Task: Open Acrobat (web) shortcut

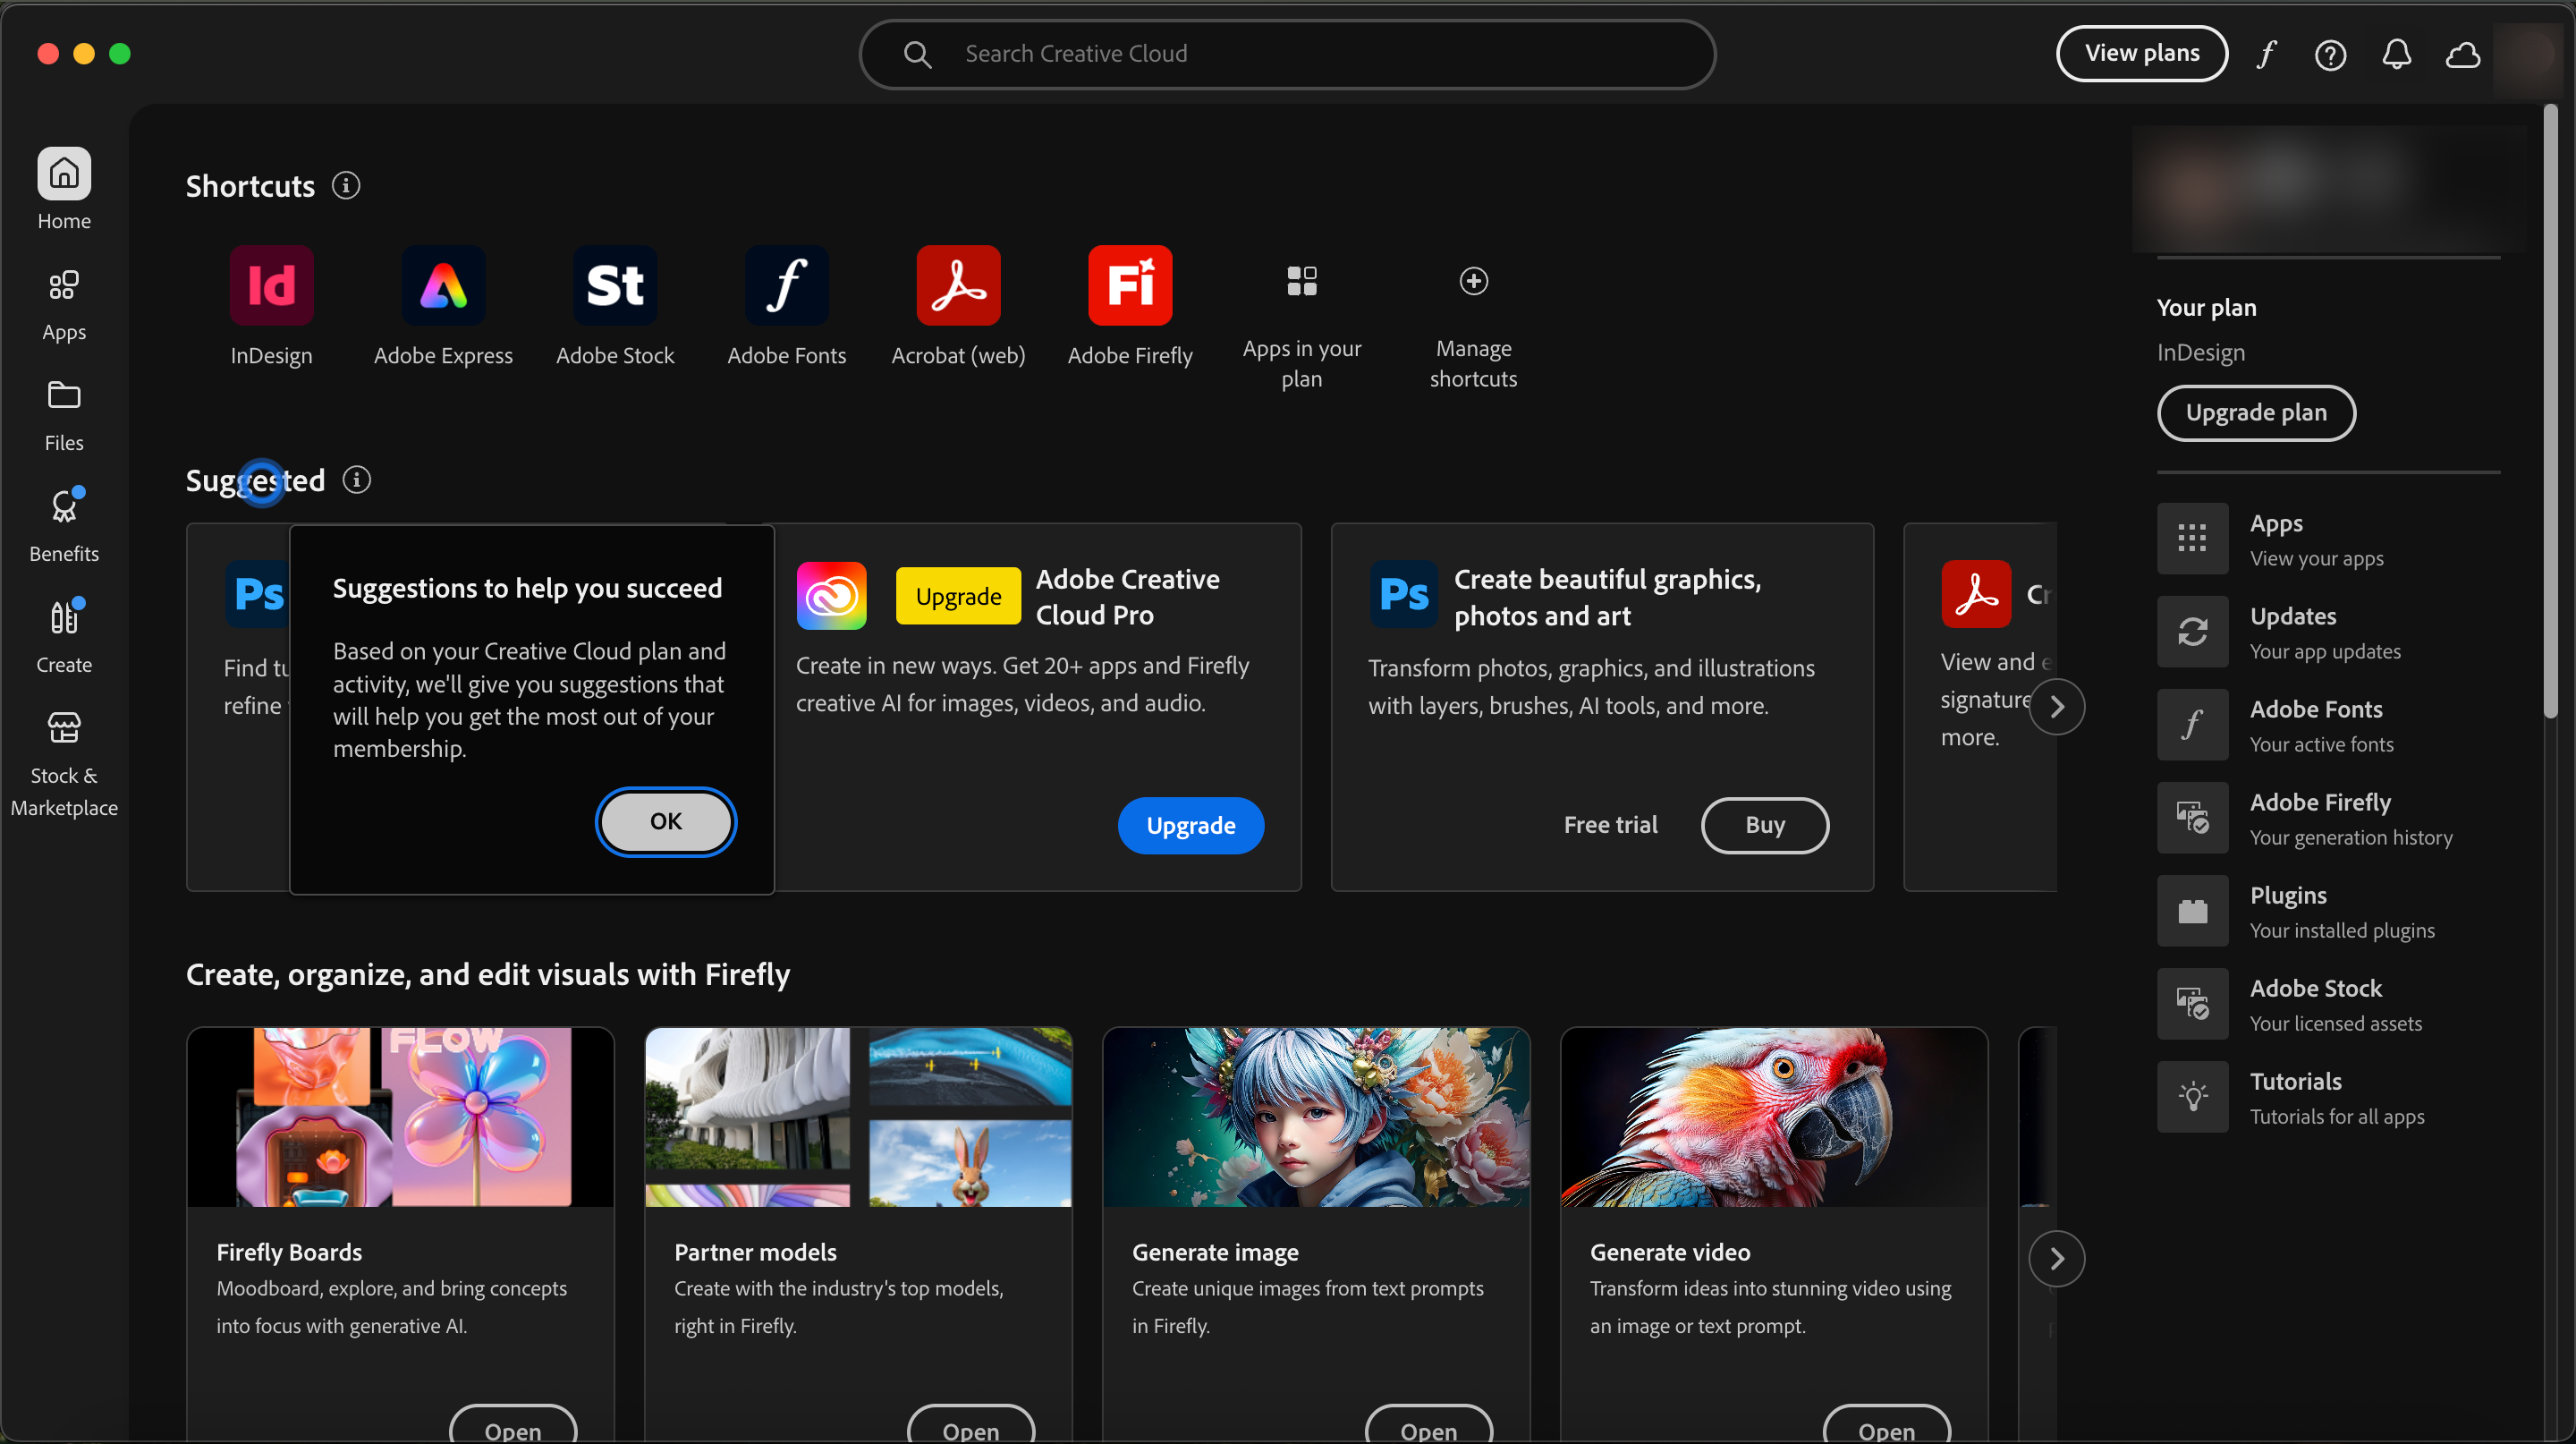Action: pos(958,285)
